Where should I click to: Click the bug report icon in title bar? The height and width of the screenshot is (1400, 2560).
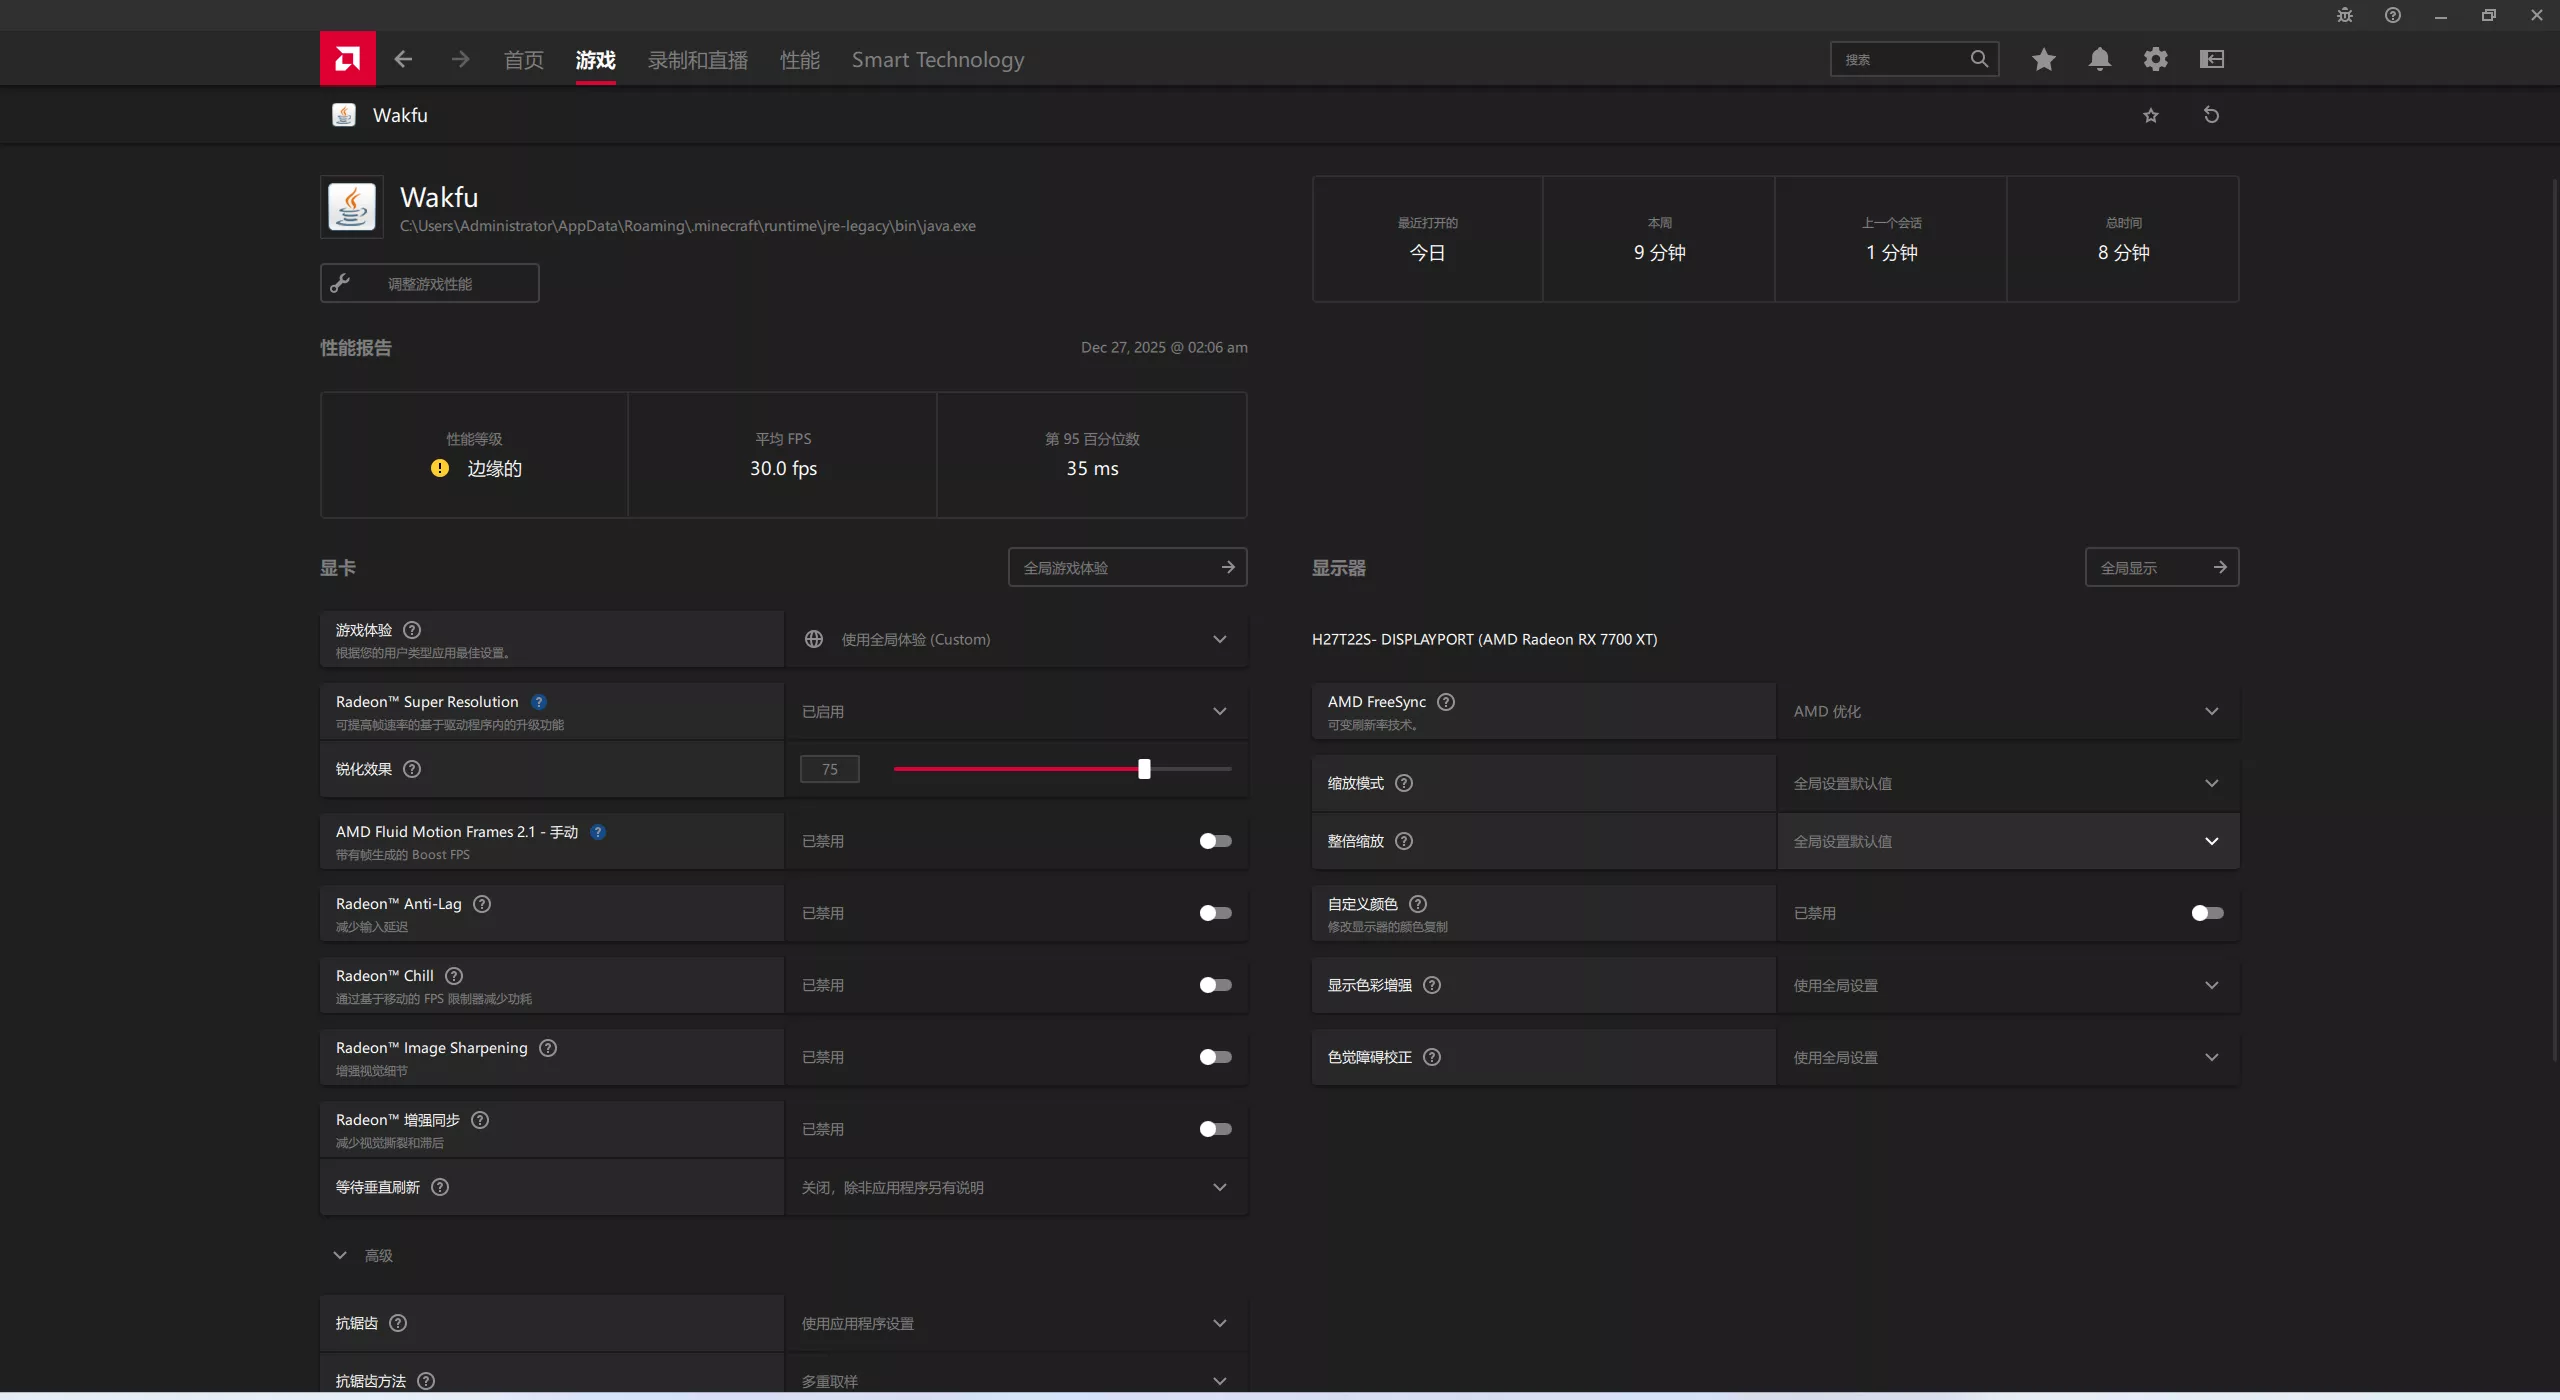tap(2344, 15)
